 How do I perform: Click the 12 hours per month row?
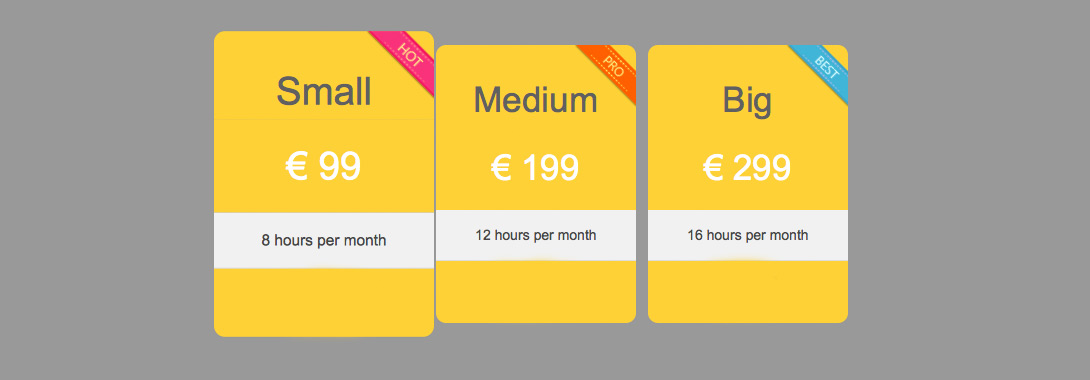pyautogui.click(x=535, y=235)
